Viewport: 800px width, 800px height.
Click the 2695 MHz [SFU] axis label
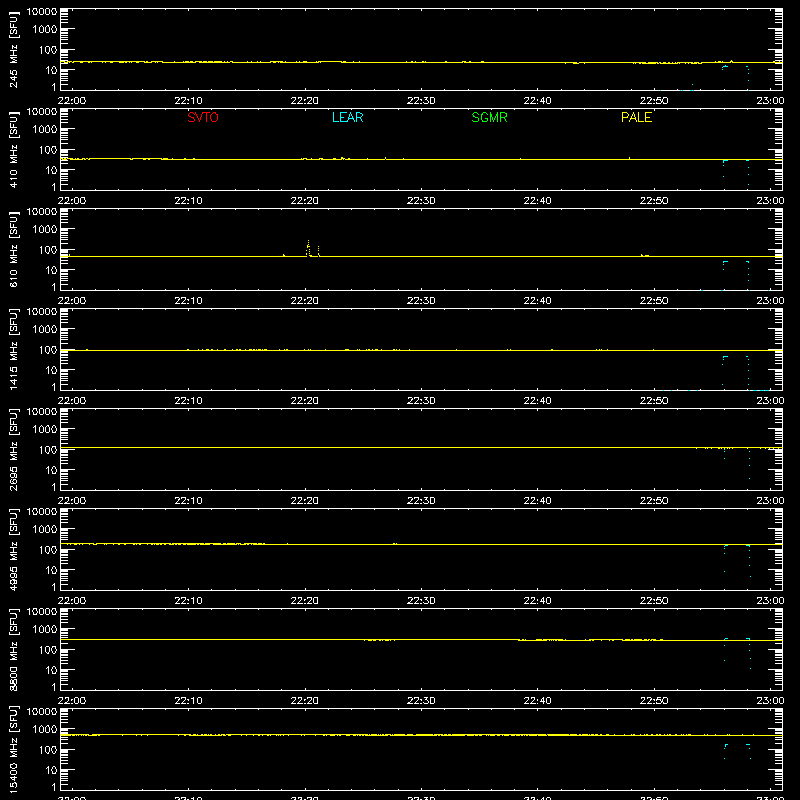coord(13,449)
